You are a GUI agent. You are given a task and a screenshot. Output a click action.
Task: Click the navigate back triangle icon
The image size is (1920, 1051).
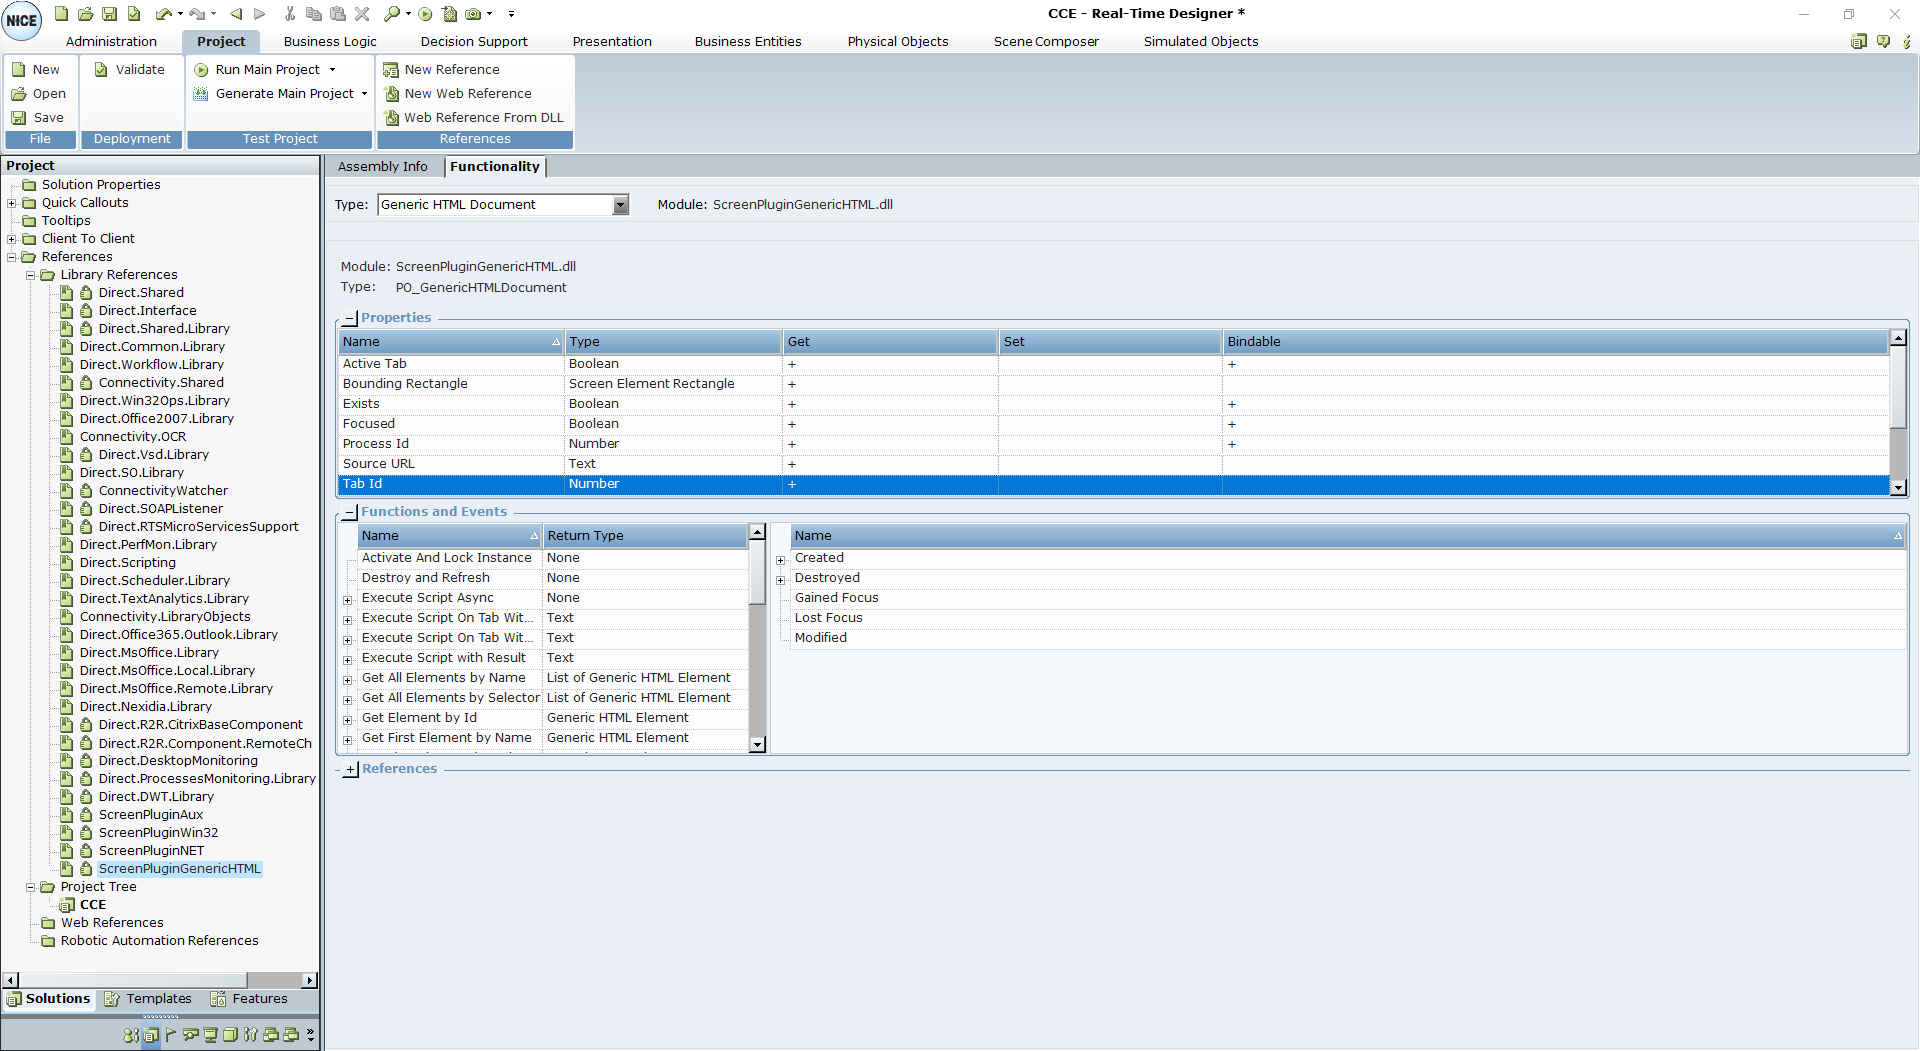point(236,14)
